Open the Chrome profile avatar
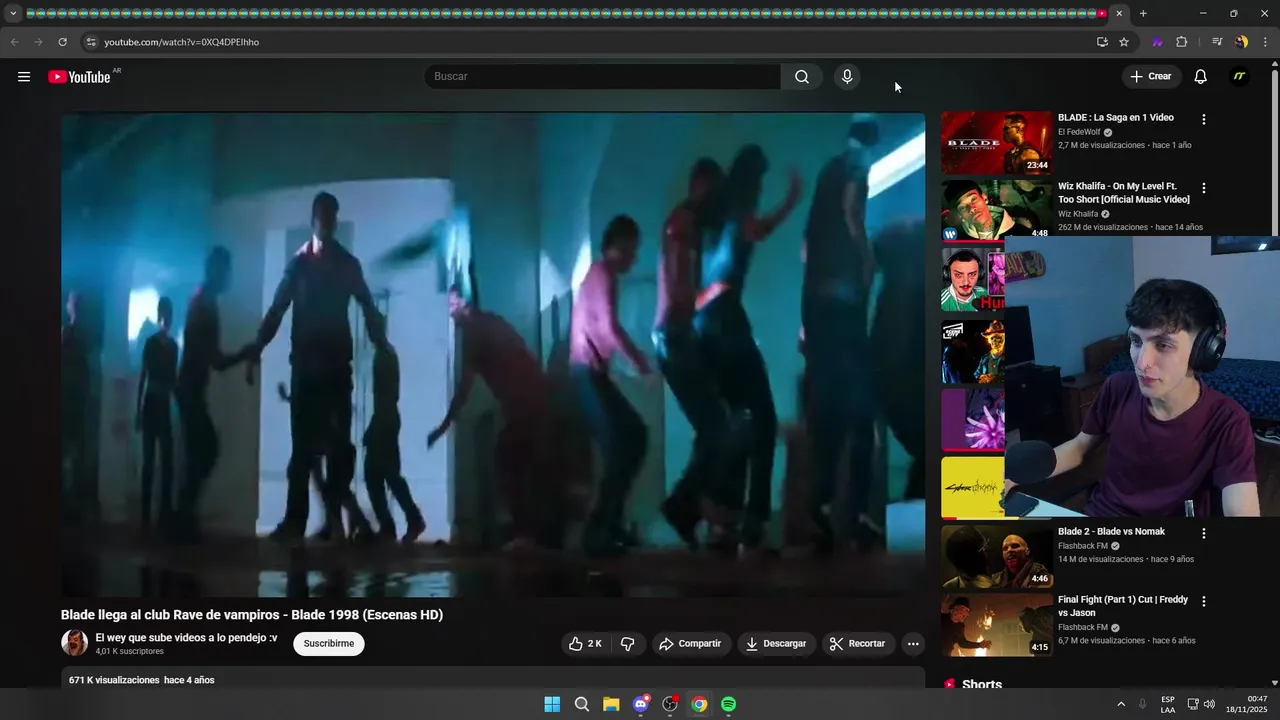 click(x=1241, y=42)
